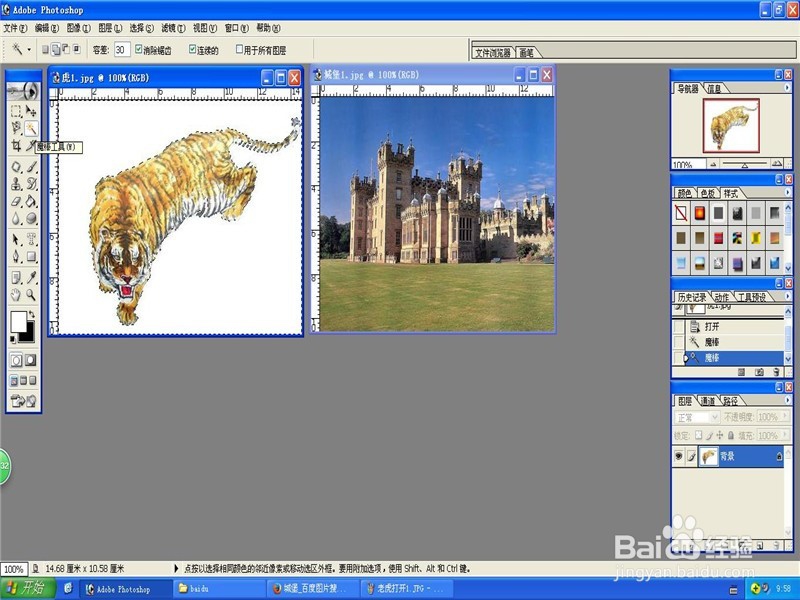This screenshot has width=800, height=600.
Task: Select Add to Selection mode in options bar
Action: [56, 49]
